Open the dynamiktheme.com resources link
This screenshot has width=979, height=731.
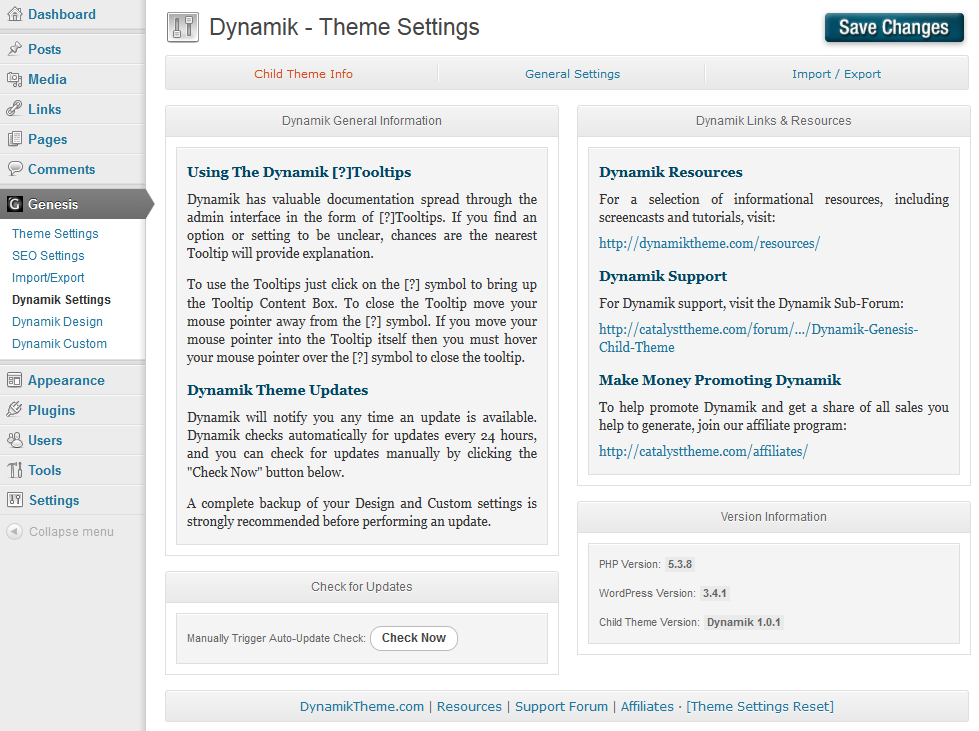709,243
